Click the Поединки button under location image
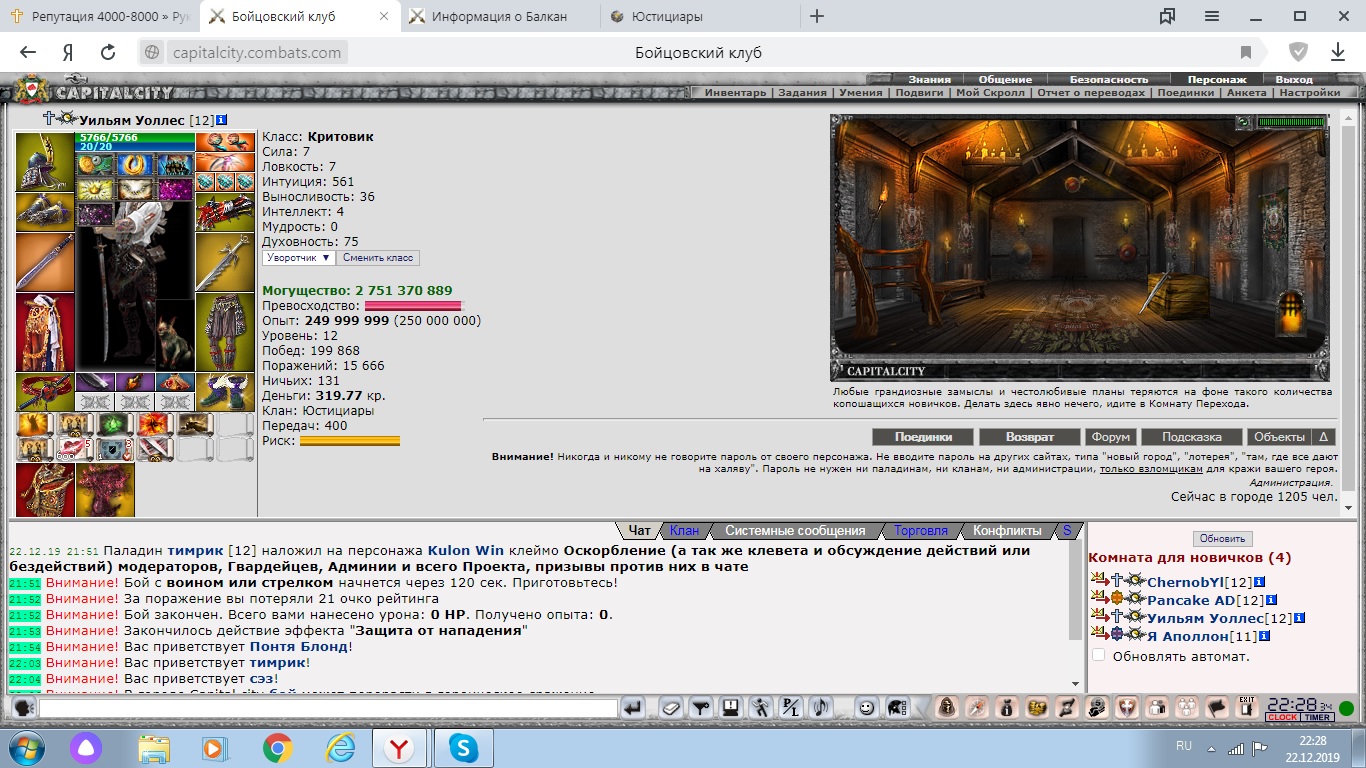Image resolution: width=1366 pixels, height=768 pixels. [x=924, y=437]
